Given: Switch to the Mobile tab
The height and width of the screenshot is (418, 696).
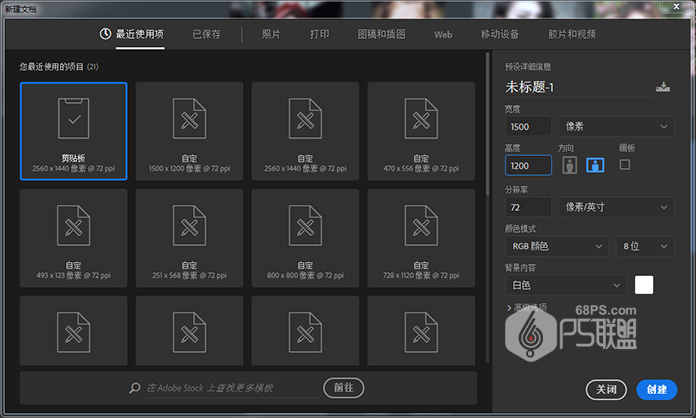Looking at the screenshot, I should tap(500, 34).
